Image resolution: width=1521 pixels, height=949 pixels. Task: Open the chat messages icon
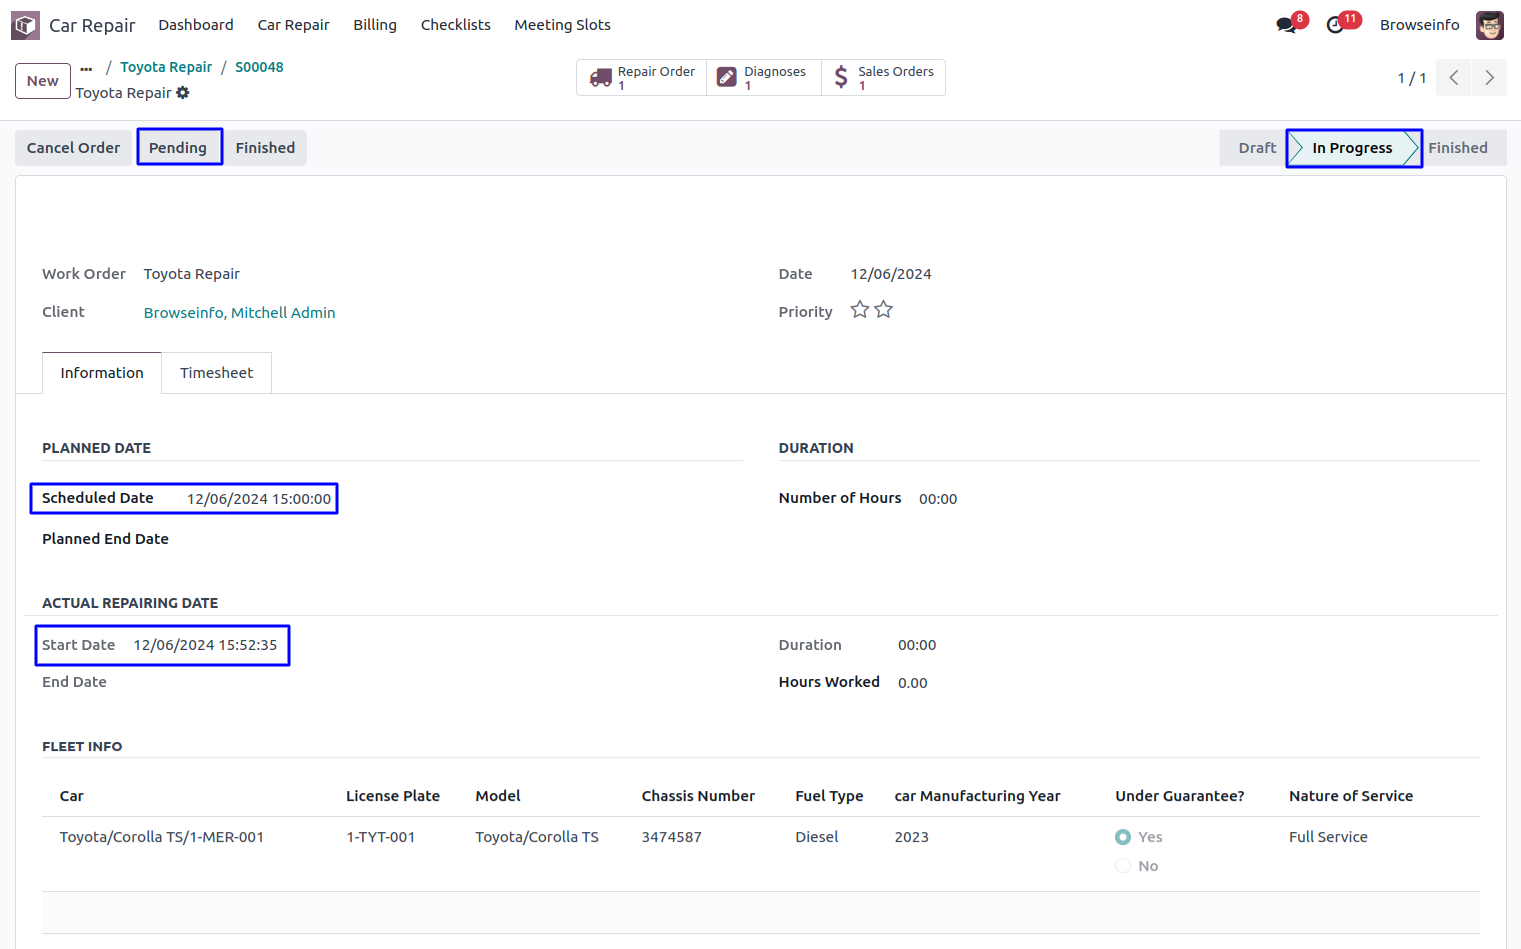pos(1286,25)
